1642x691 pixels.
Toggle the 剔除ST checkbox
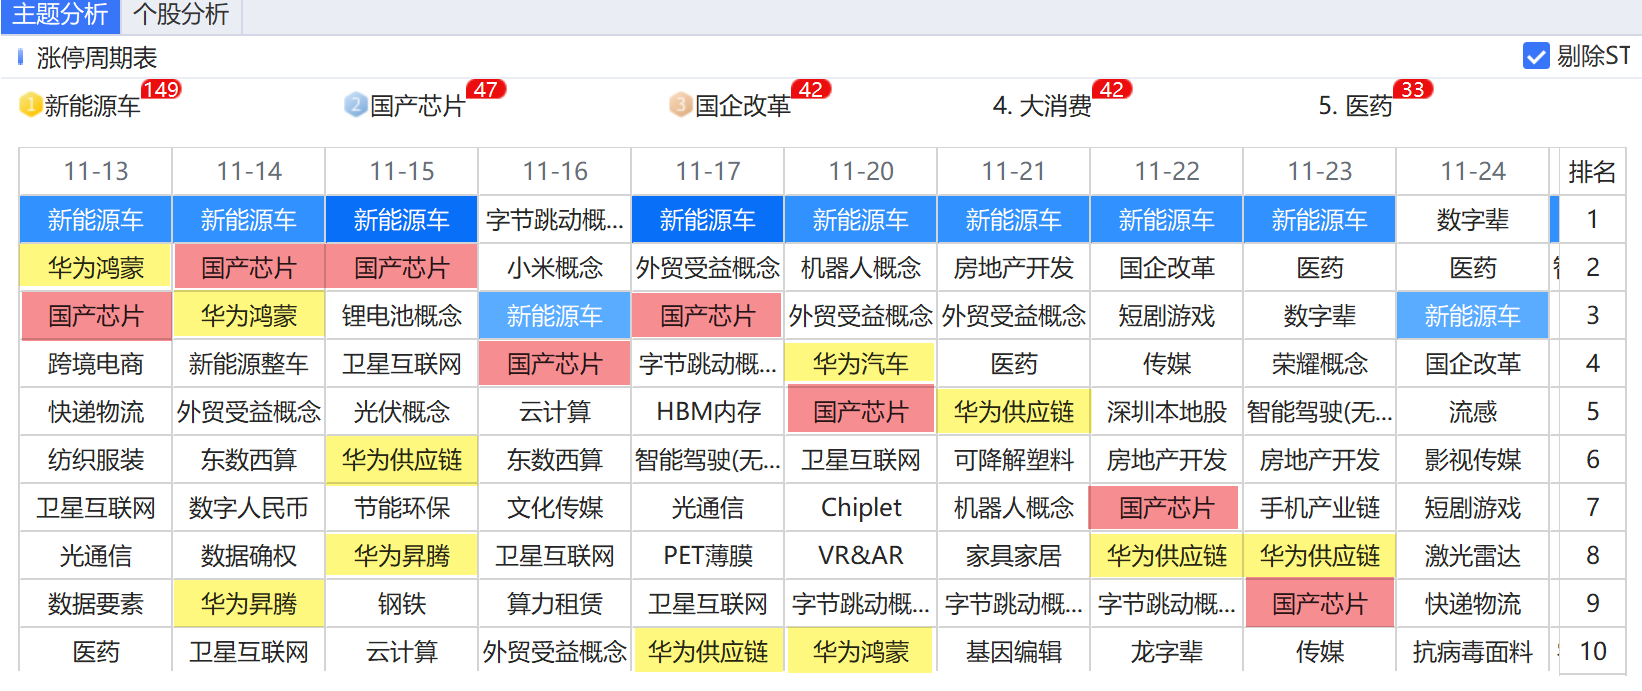pyautogui.click(x=1535, y=56)
